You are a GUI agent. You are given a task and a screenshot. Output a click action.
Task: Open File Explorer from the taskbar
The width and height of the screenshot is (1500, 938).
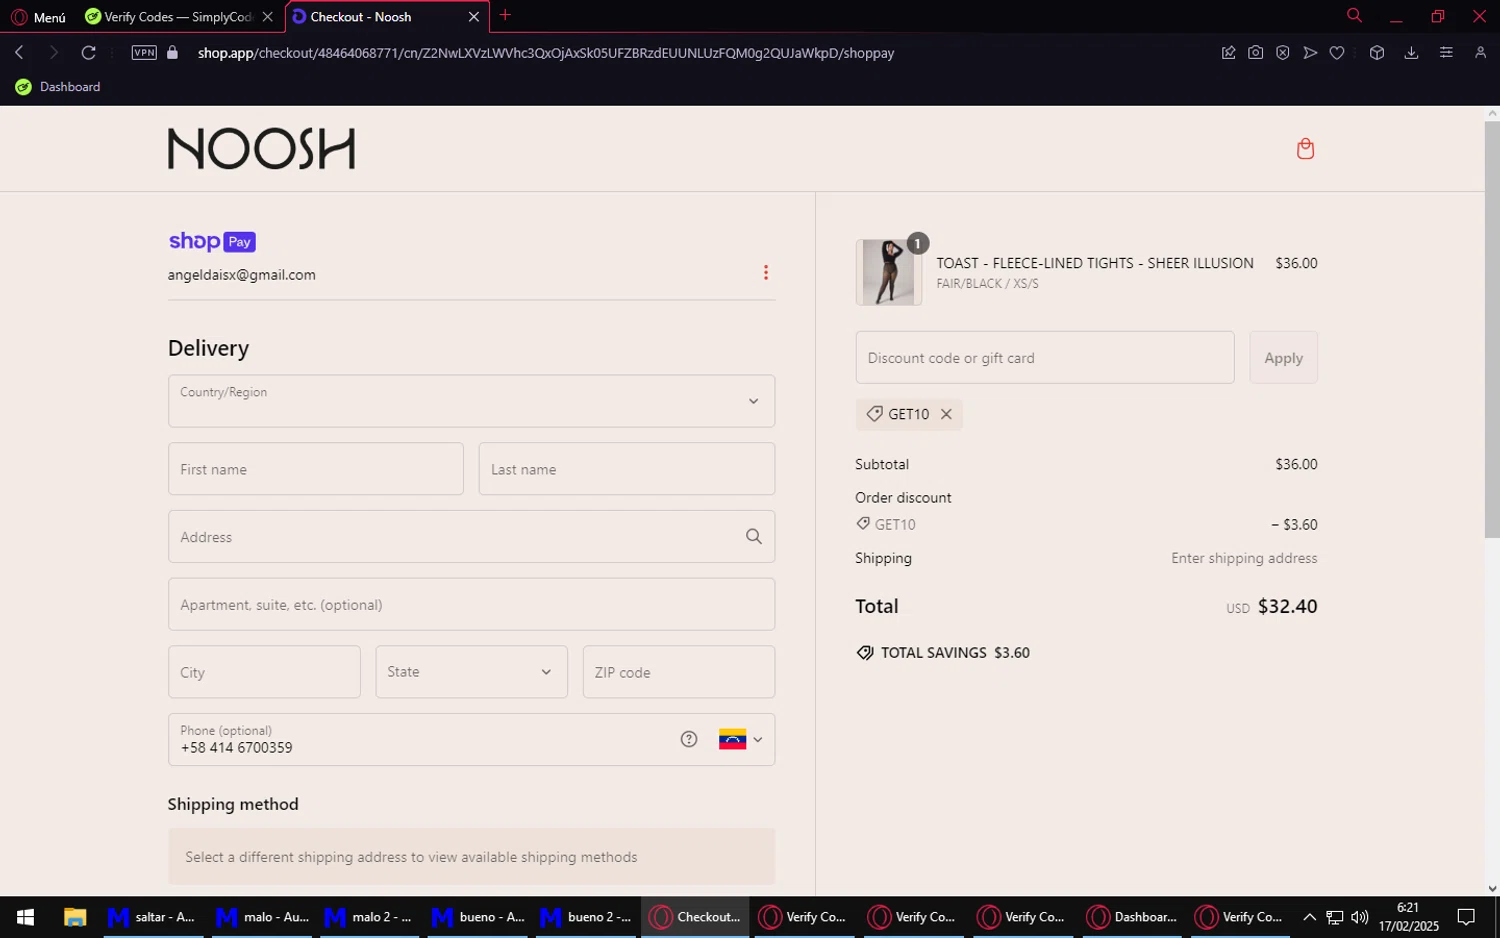[x=75, y=917]
